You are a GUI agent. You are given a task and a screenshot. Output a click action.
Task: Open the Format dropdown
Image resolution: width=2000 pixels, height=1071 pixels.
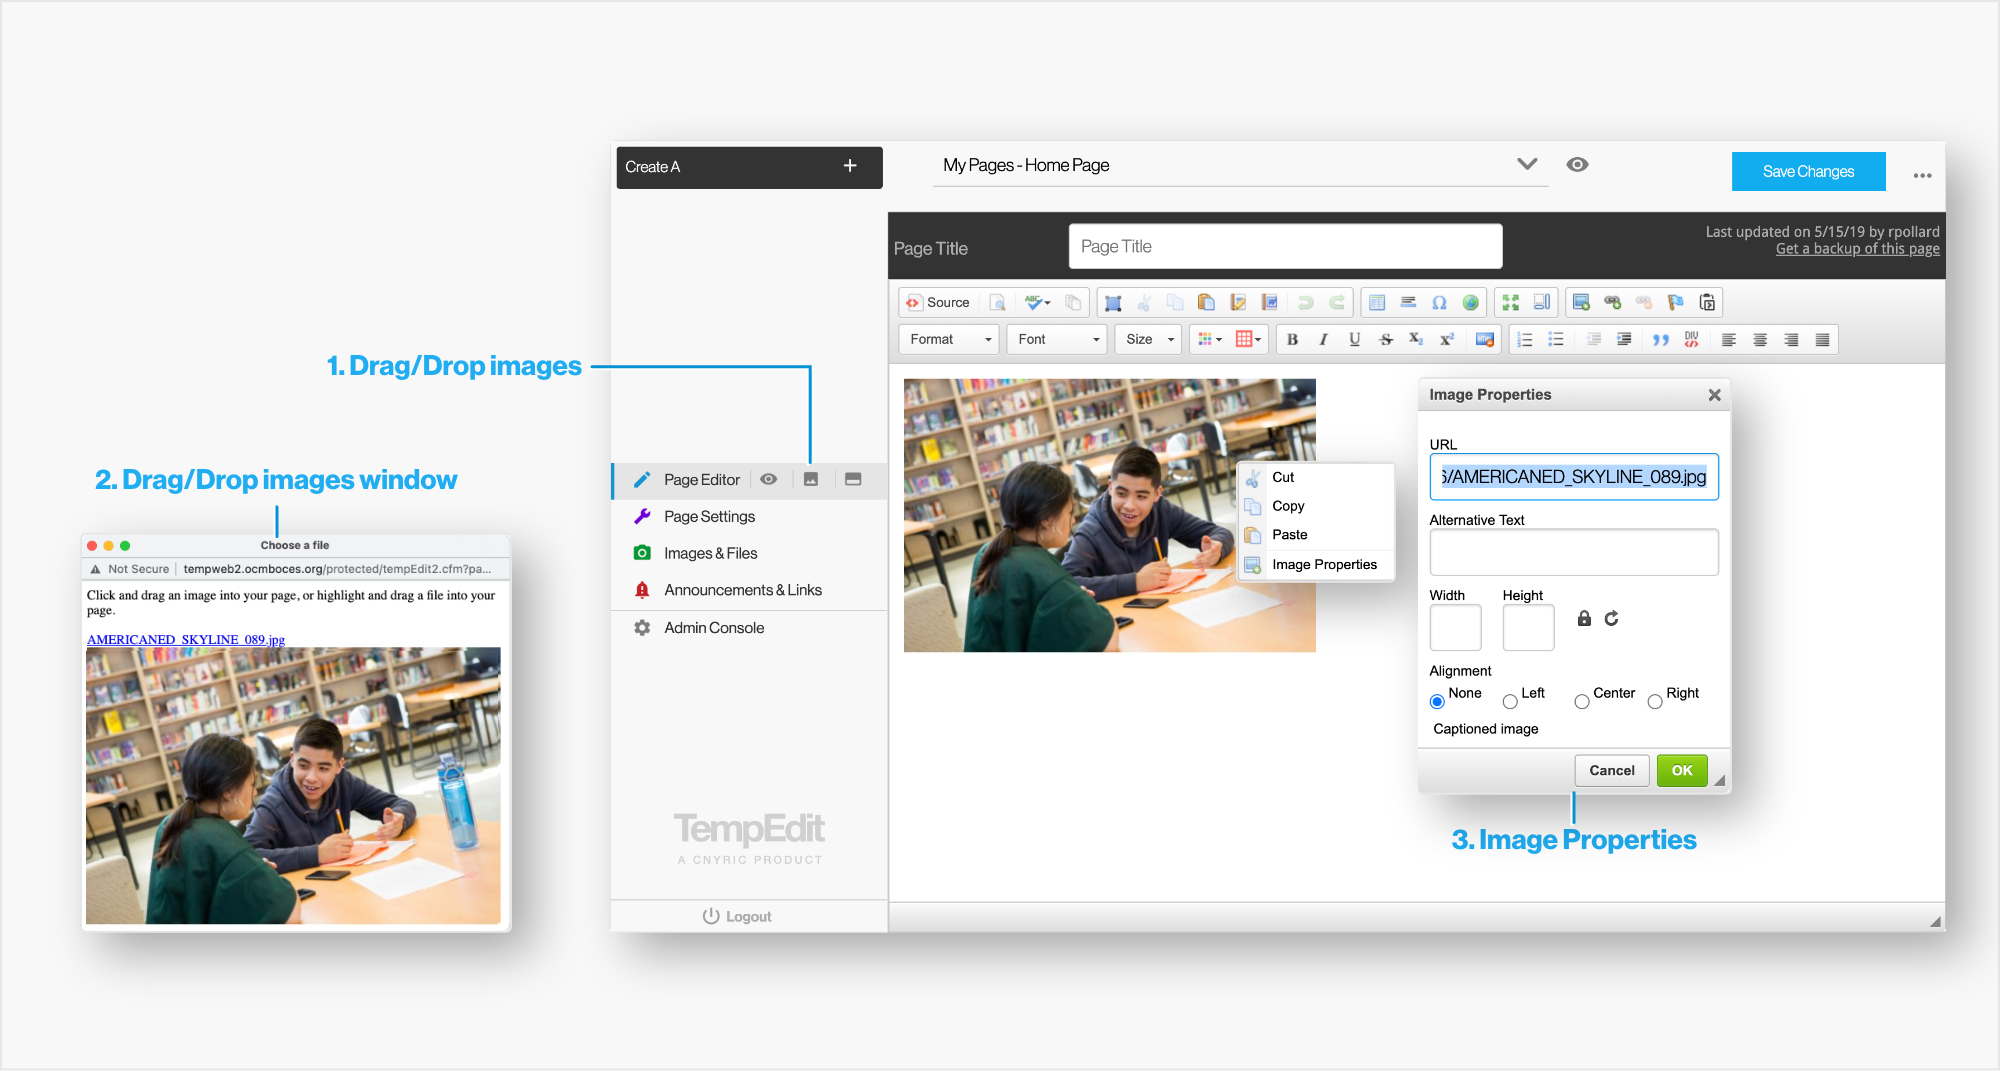[949, 339]
